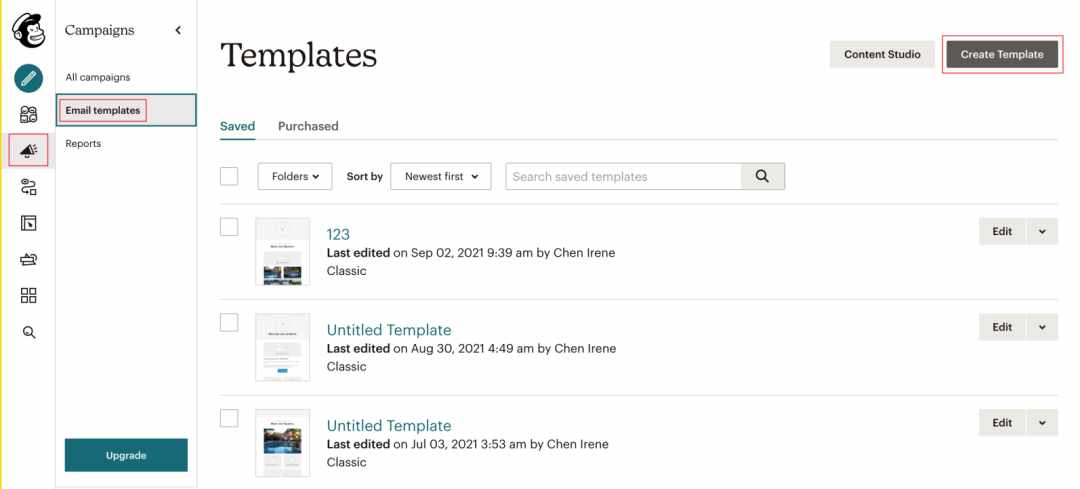Open the Audience icon in sidebar
Viewport: 1080px width, 489px height.
[28, 114]
